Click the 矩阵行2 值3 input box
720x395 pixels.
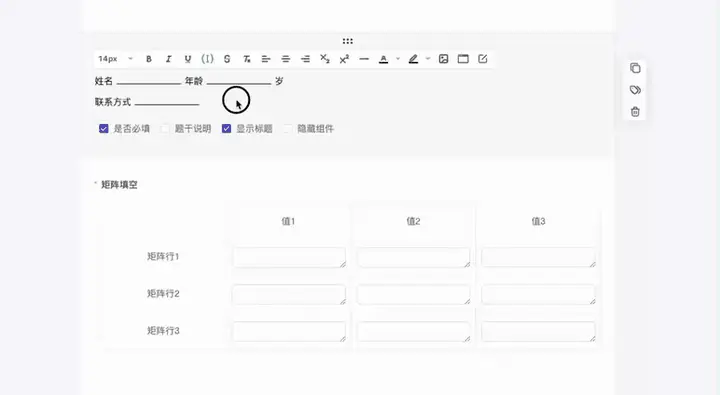[538, 294]
